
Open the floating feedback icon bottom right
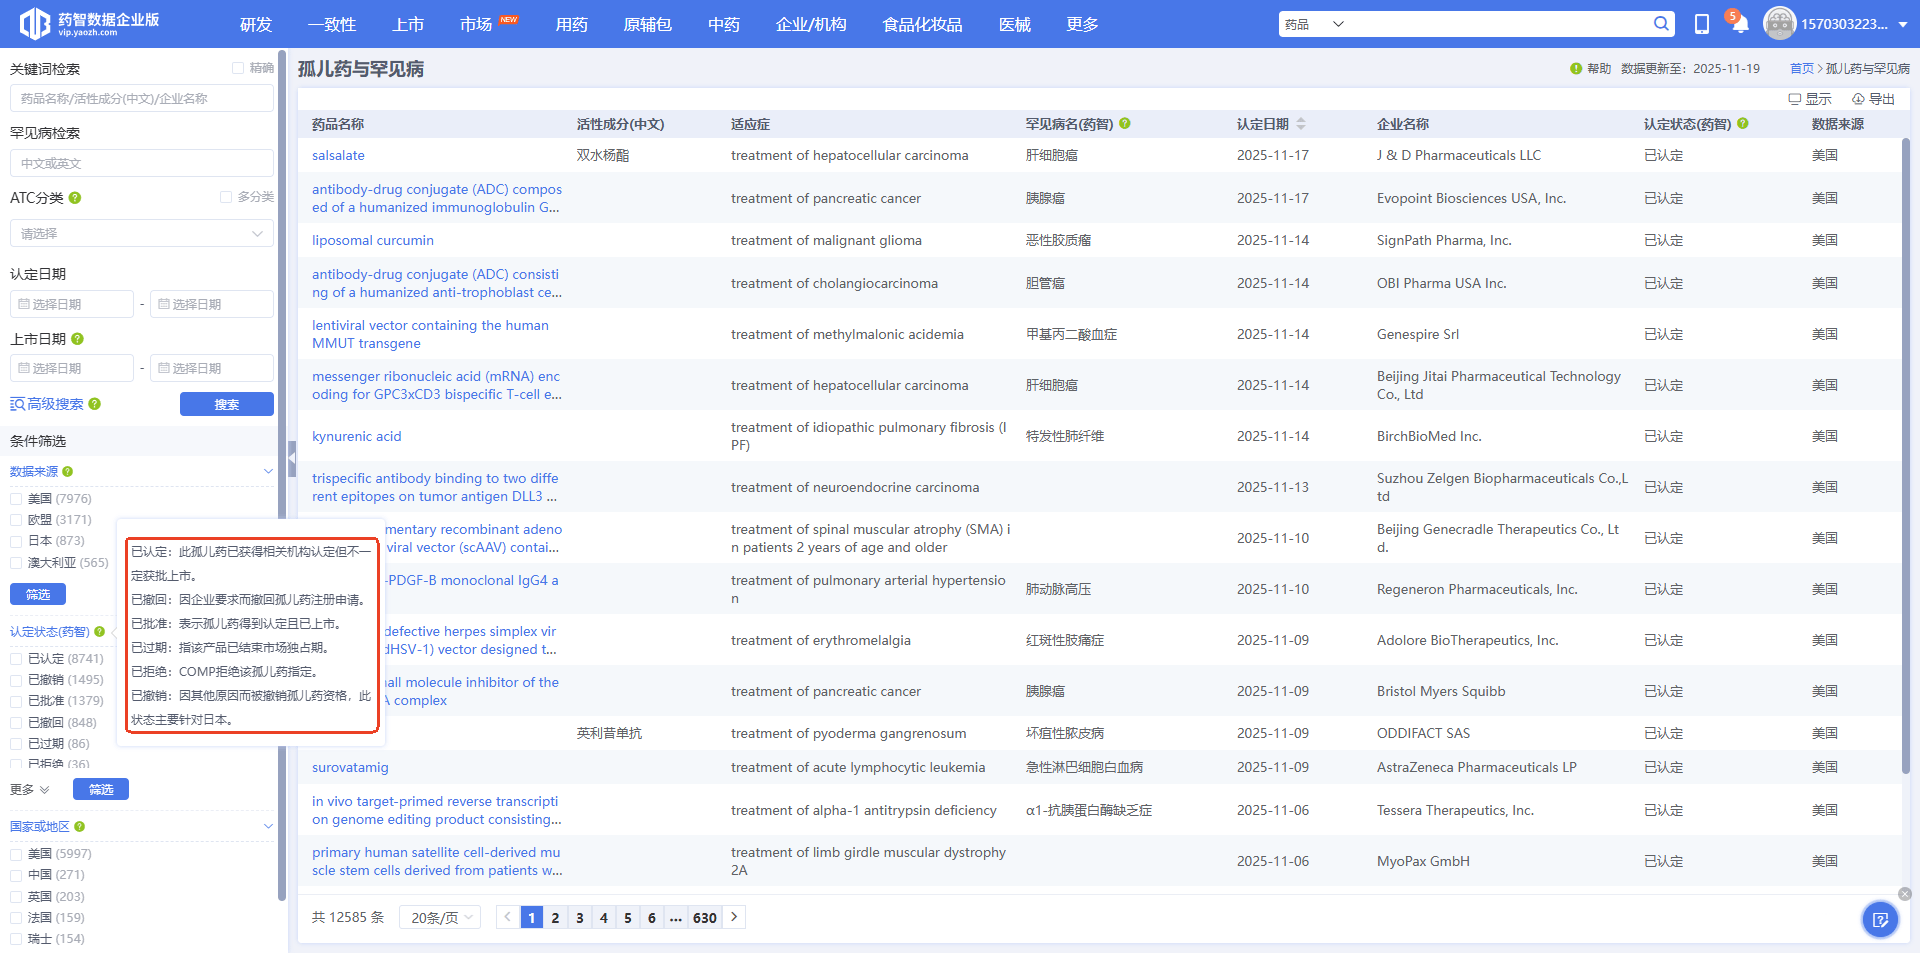pyautogui.click(x=1880, y=919)
